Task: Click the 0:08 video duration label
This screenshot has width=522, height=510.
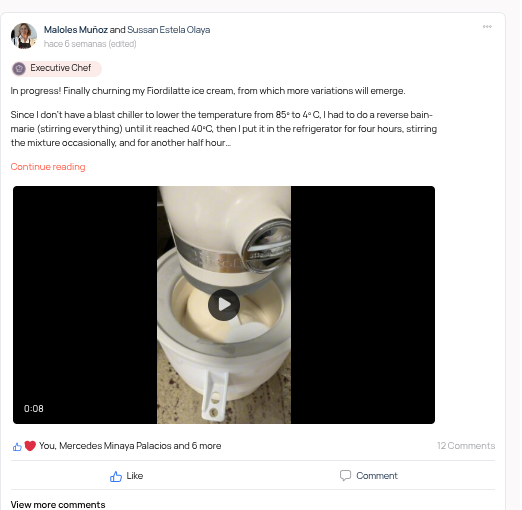Action: pos(34,409)
